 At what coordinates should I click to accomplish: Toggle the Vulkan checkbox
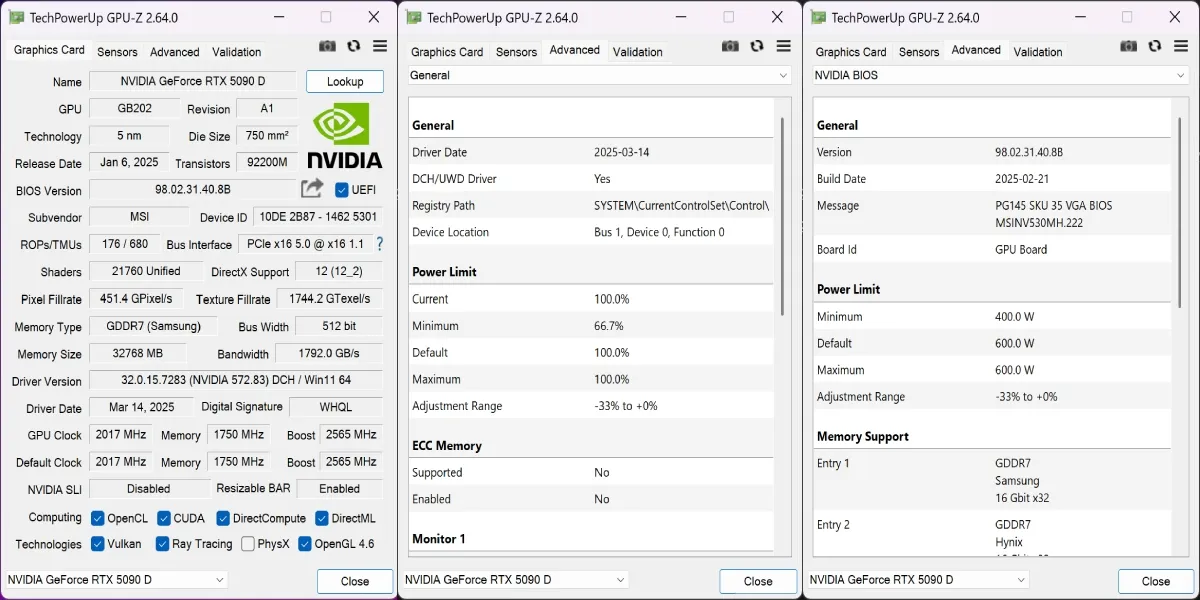point(98,544)
